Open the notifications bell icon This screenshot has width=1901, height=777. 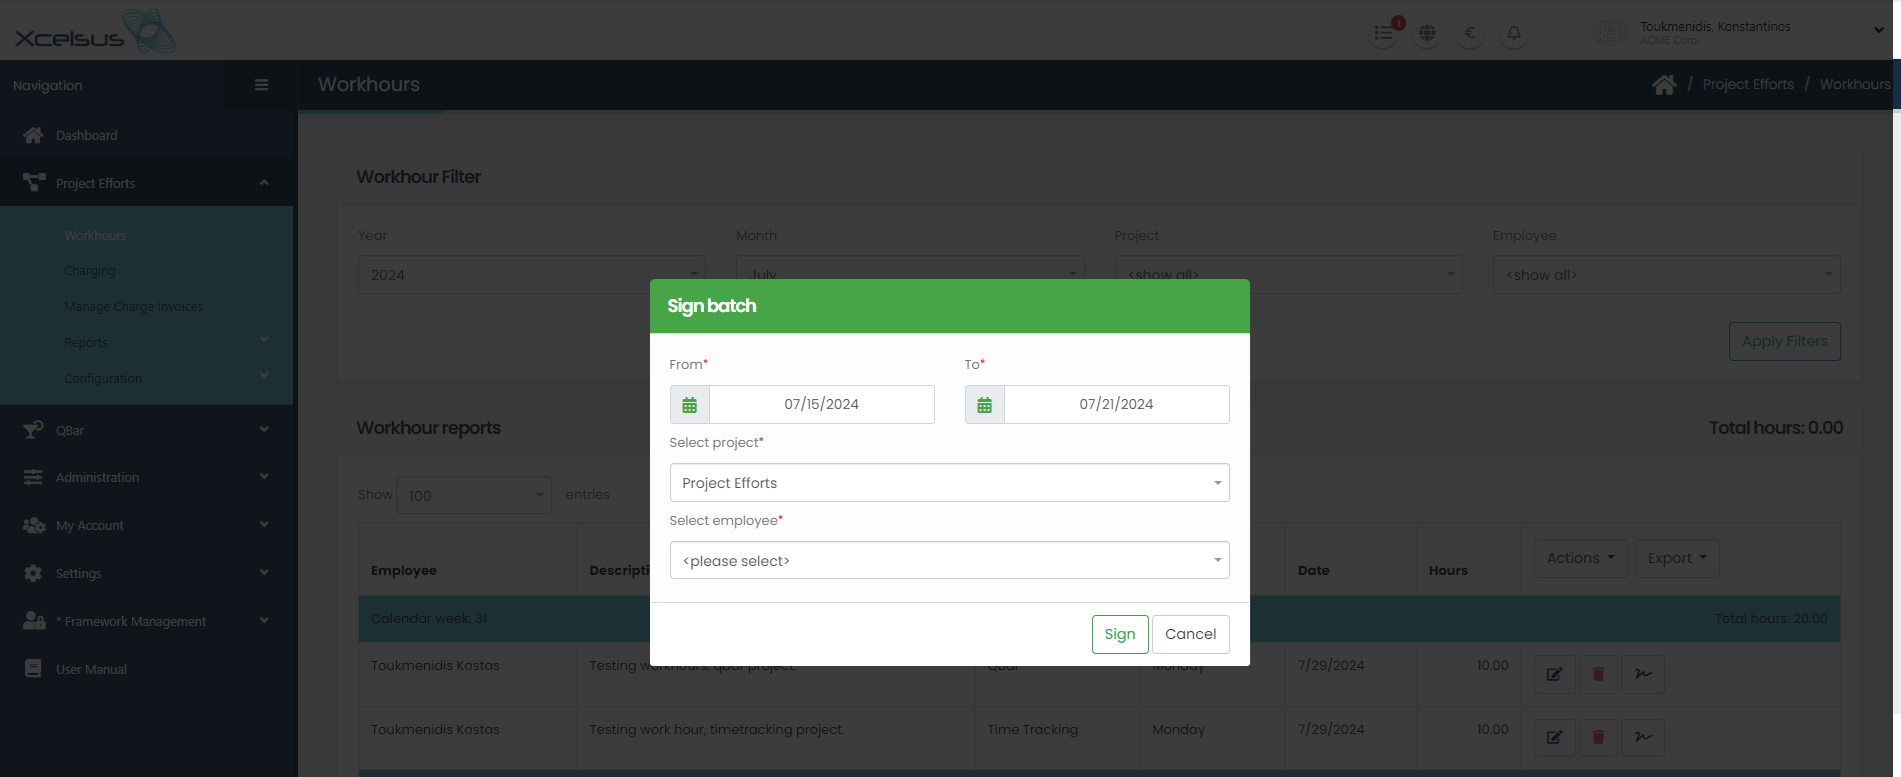(1514, 33)
